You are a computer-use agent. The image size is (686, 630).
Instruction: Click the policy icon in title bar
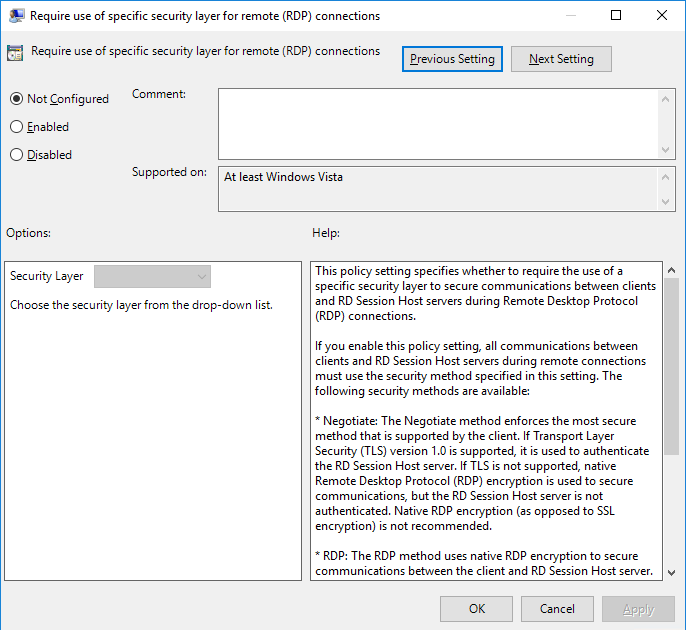click(x=16, y=16)
